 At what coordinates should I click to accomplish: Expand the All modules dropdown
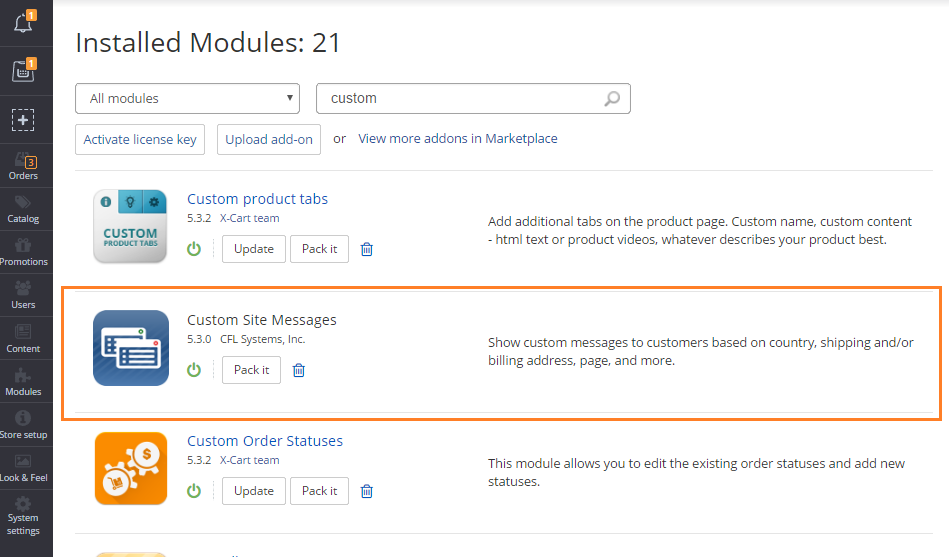click(x=188, y=99)
